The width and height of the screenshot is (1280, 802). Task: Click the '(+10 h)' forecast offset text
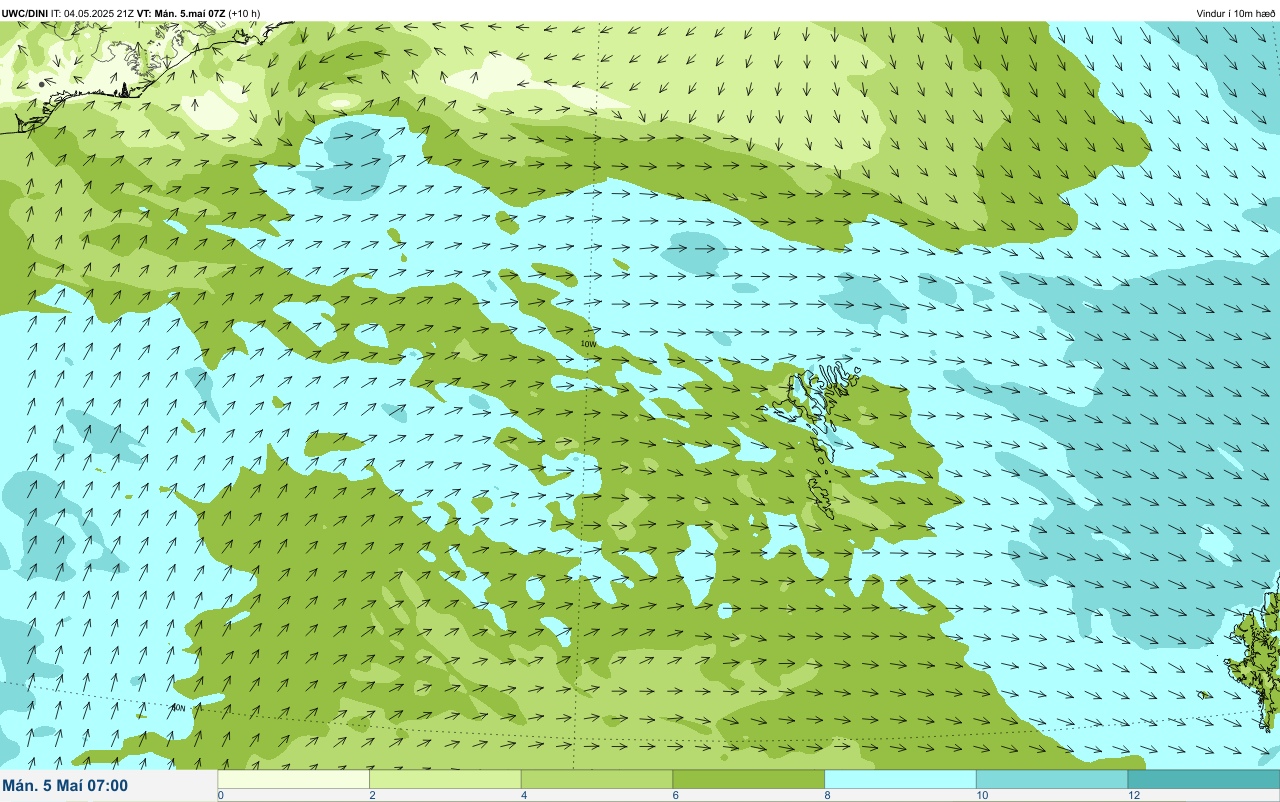click(x=244, y=13)
